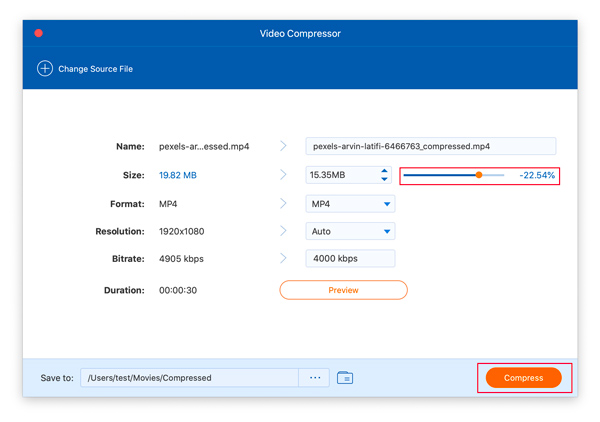The width and height of the screenshot is (600, 422).
Task: Select the 15.35MB size field
Action: click(340, 175)
